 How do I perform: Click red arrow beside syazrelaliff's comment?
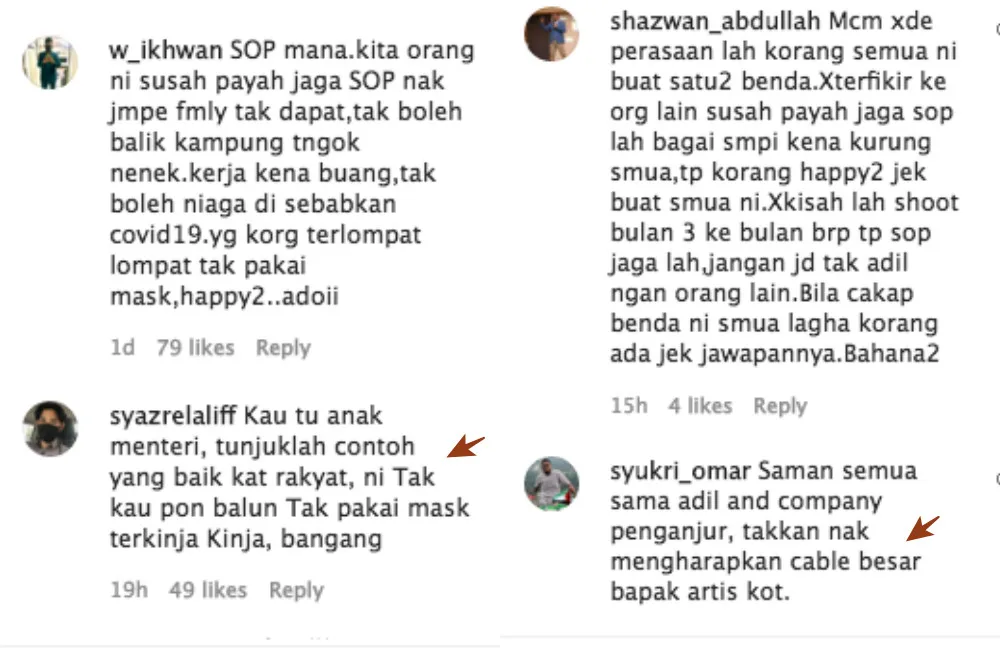click(466, 447)
